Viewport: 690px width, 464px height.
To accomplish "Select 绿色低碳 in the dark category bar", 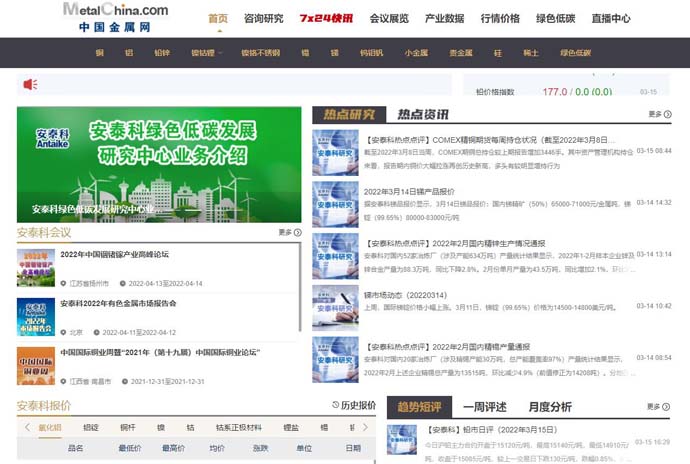I will (x=575, y=53).
